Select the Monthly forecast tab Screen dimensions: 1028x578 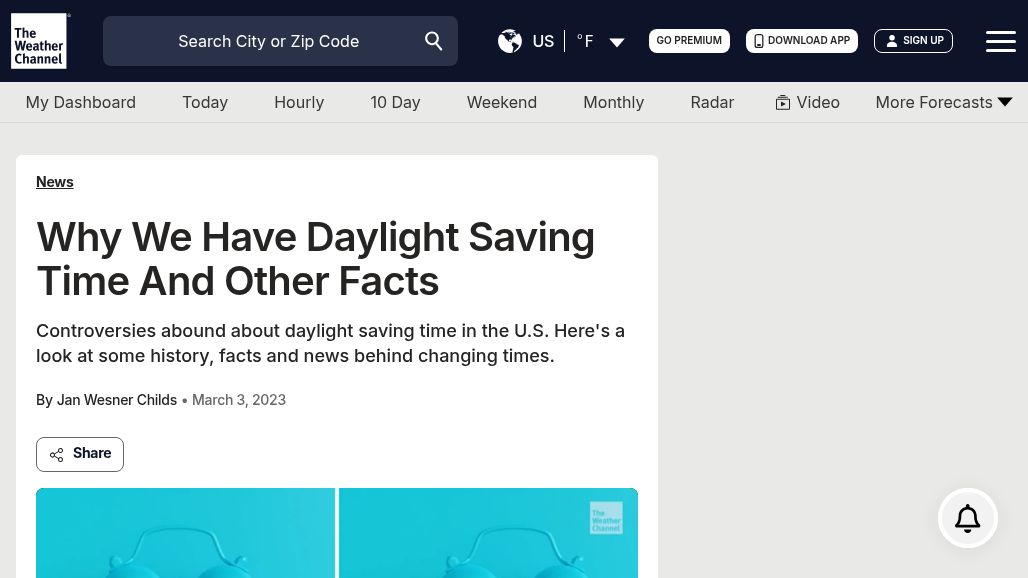(613, 102)
